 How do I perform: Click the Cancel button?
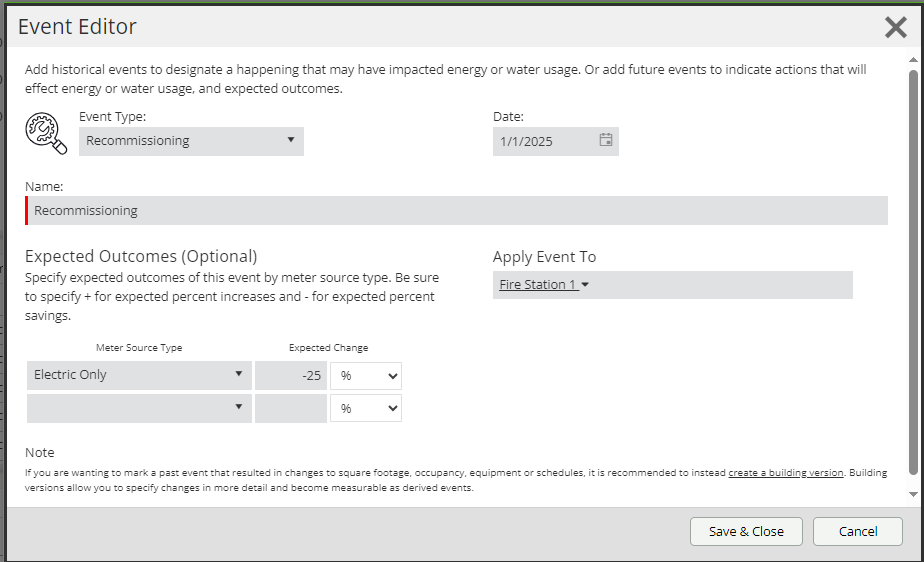pyautogui.click(x=858, y=531)
